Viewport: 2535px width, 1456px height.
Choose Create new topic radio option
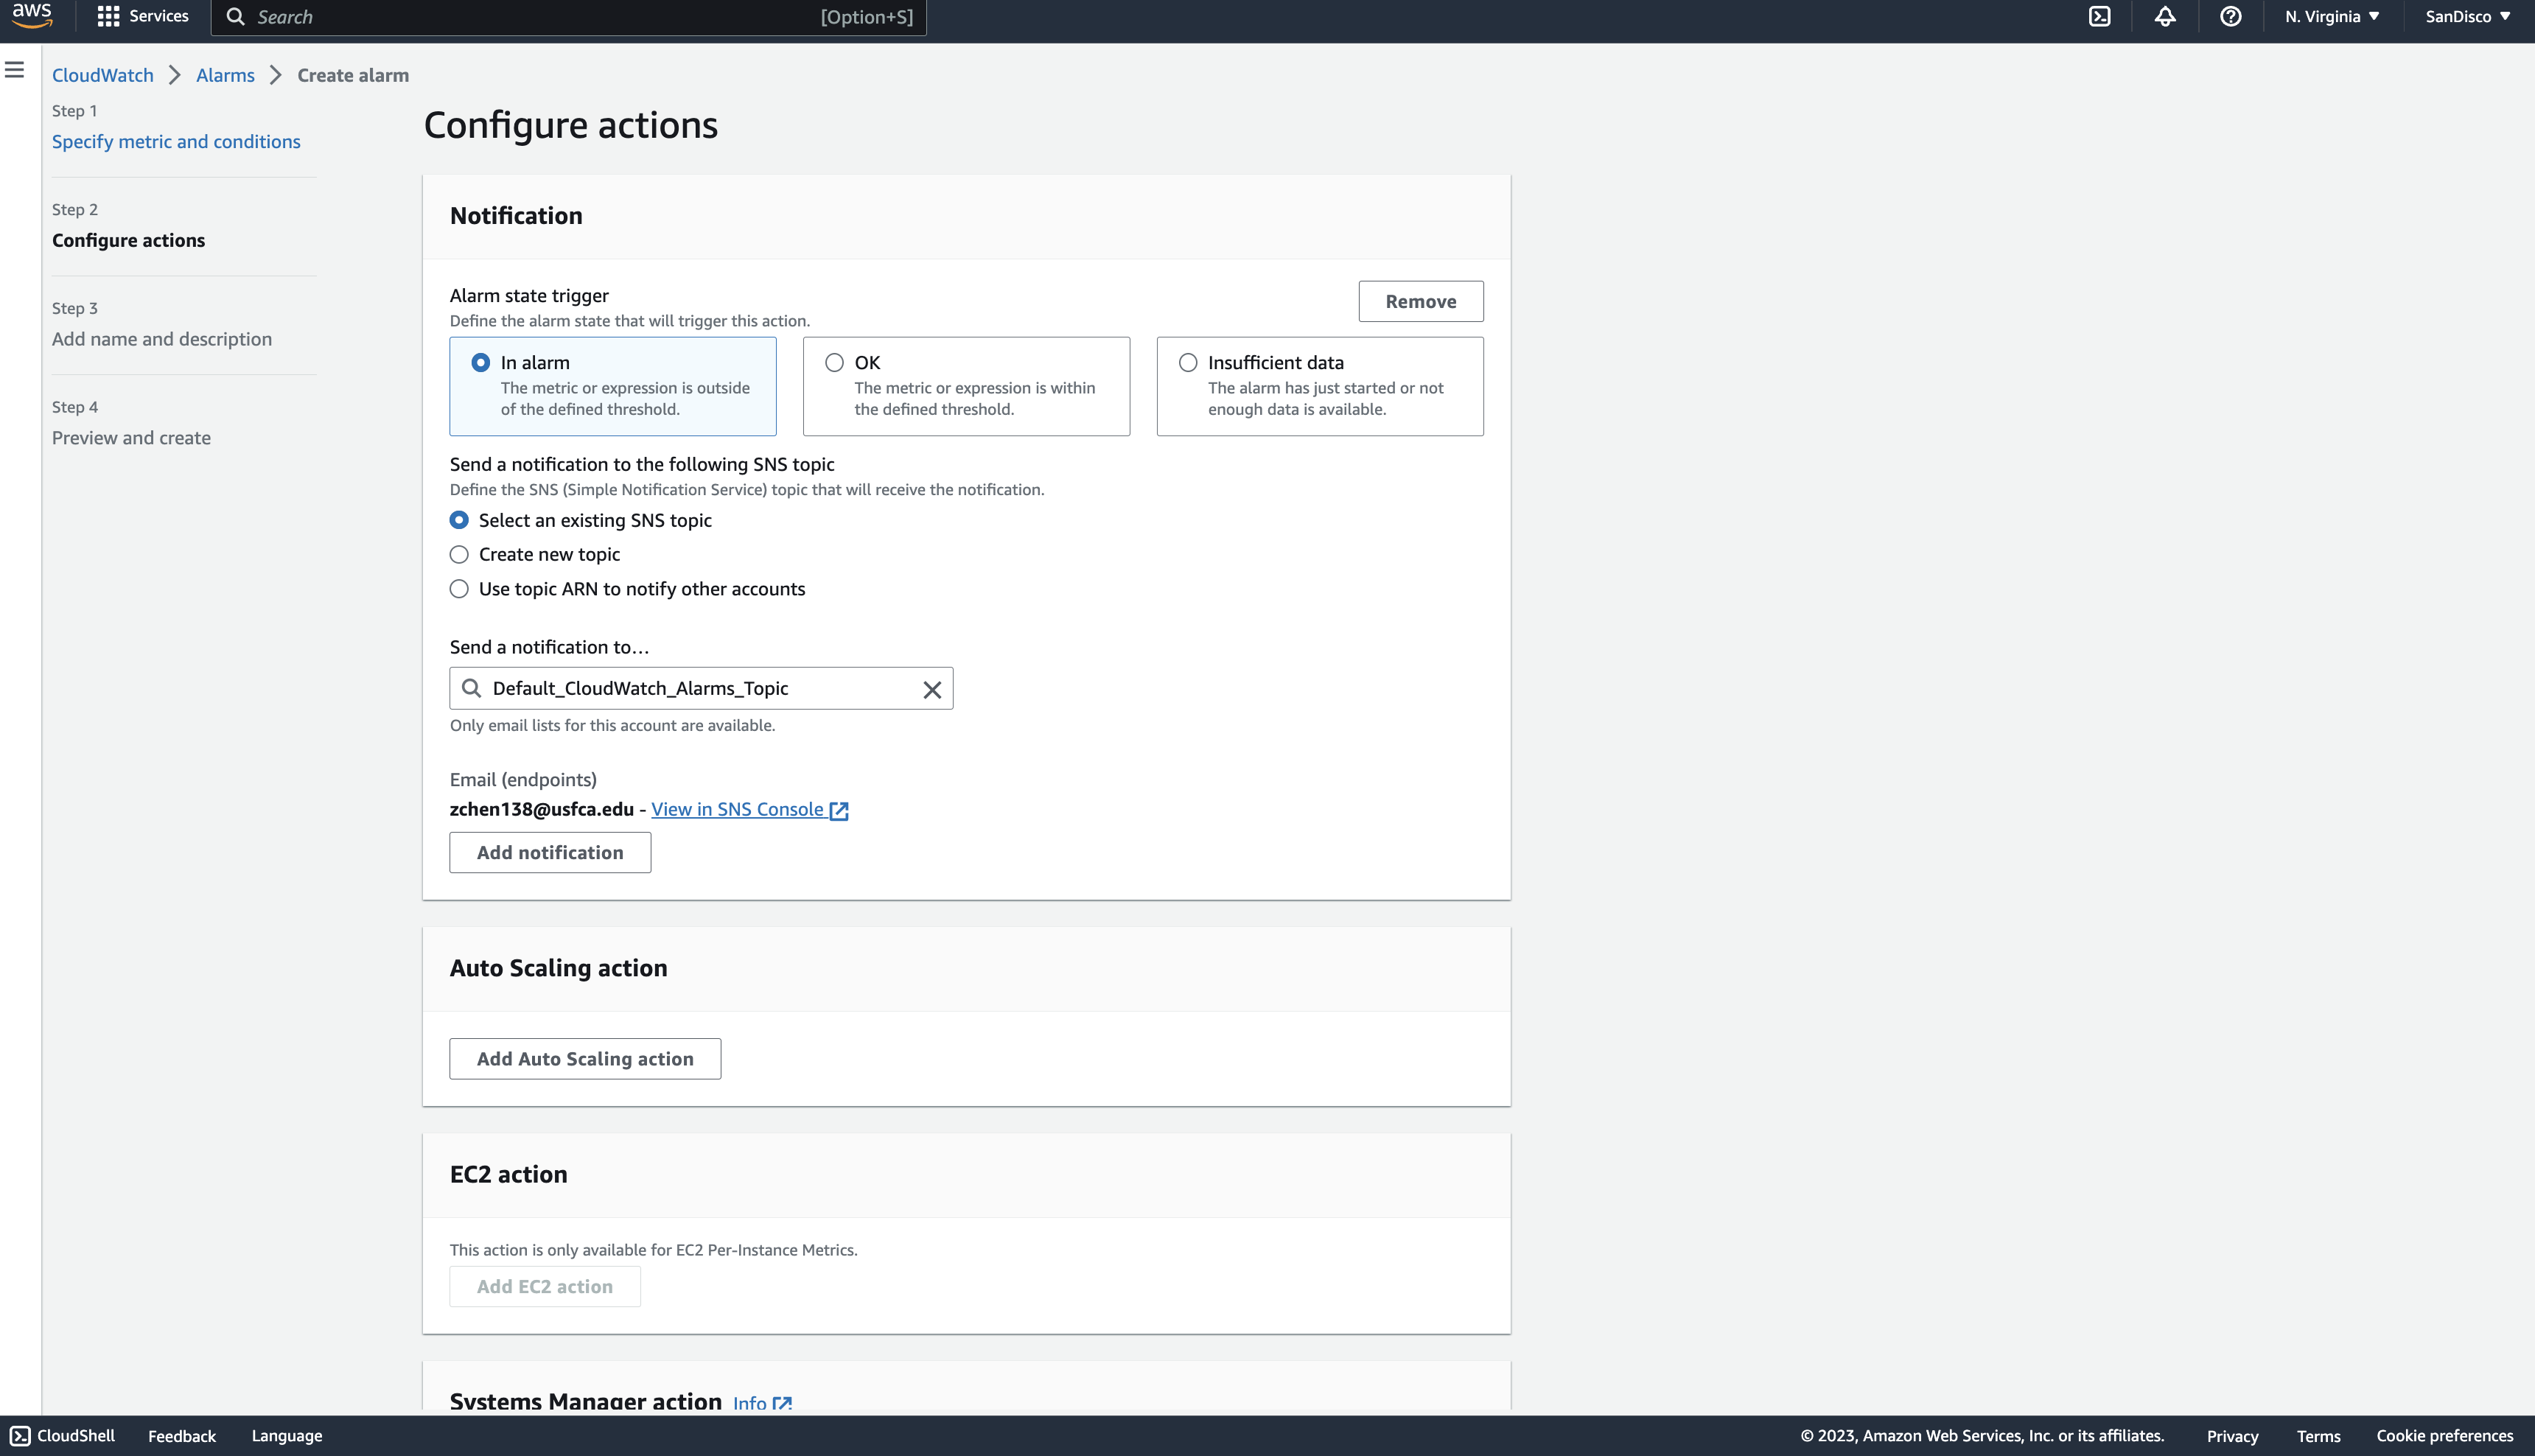(459, 555)
